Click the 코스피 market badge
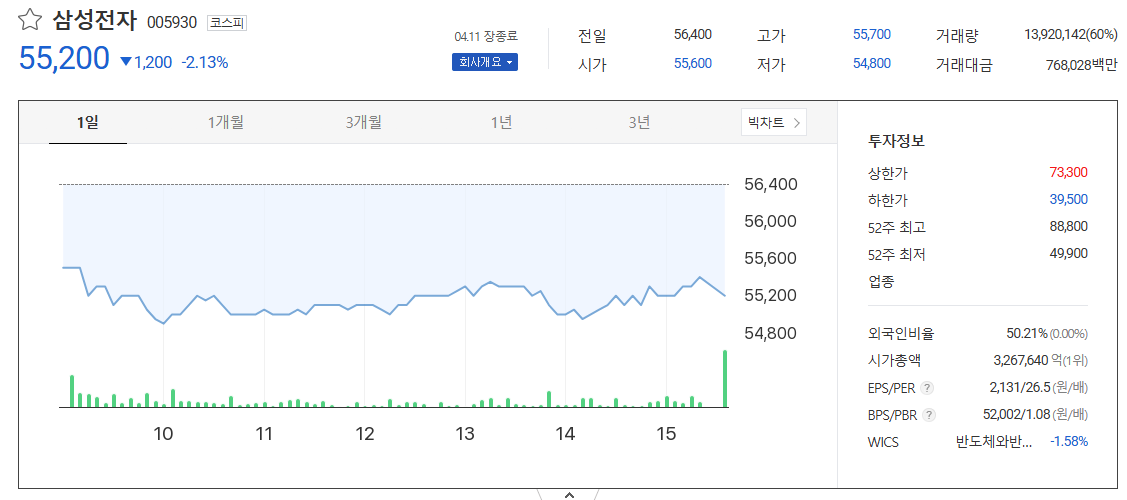This screenshot has height=500, width=1127. coord(227,23)
